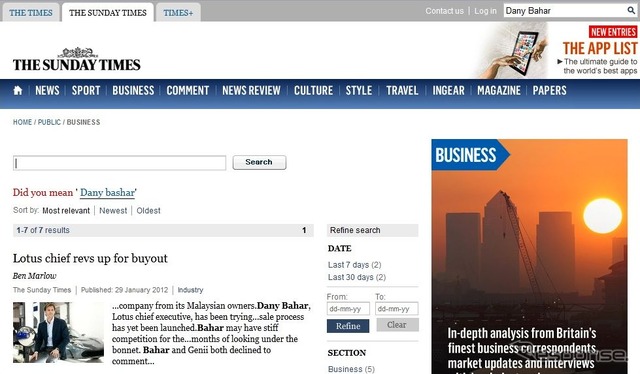Clear the date filter with Clear button

point(397,325)
